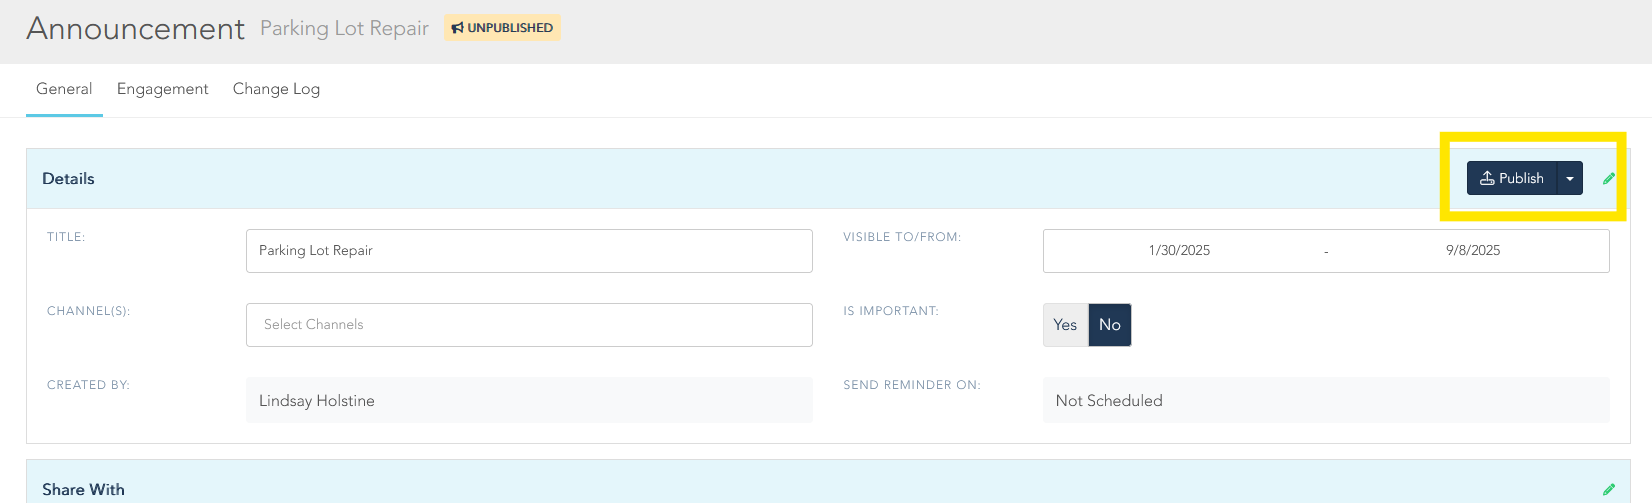Click the Created By Lindsay Holstine field
The image size is (1652, 503).
[529, 401]
